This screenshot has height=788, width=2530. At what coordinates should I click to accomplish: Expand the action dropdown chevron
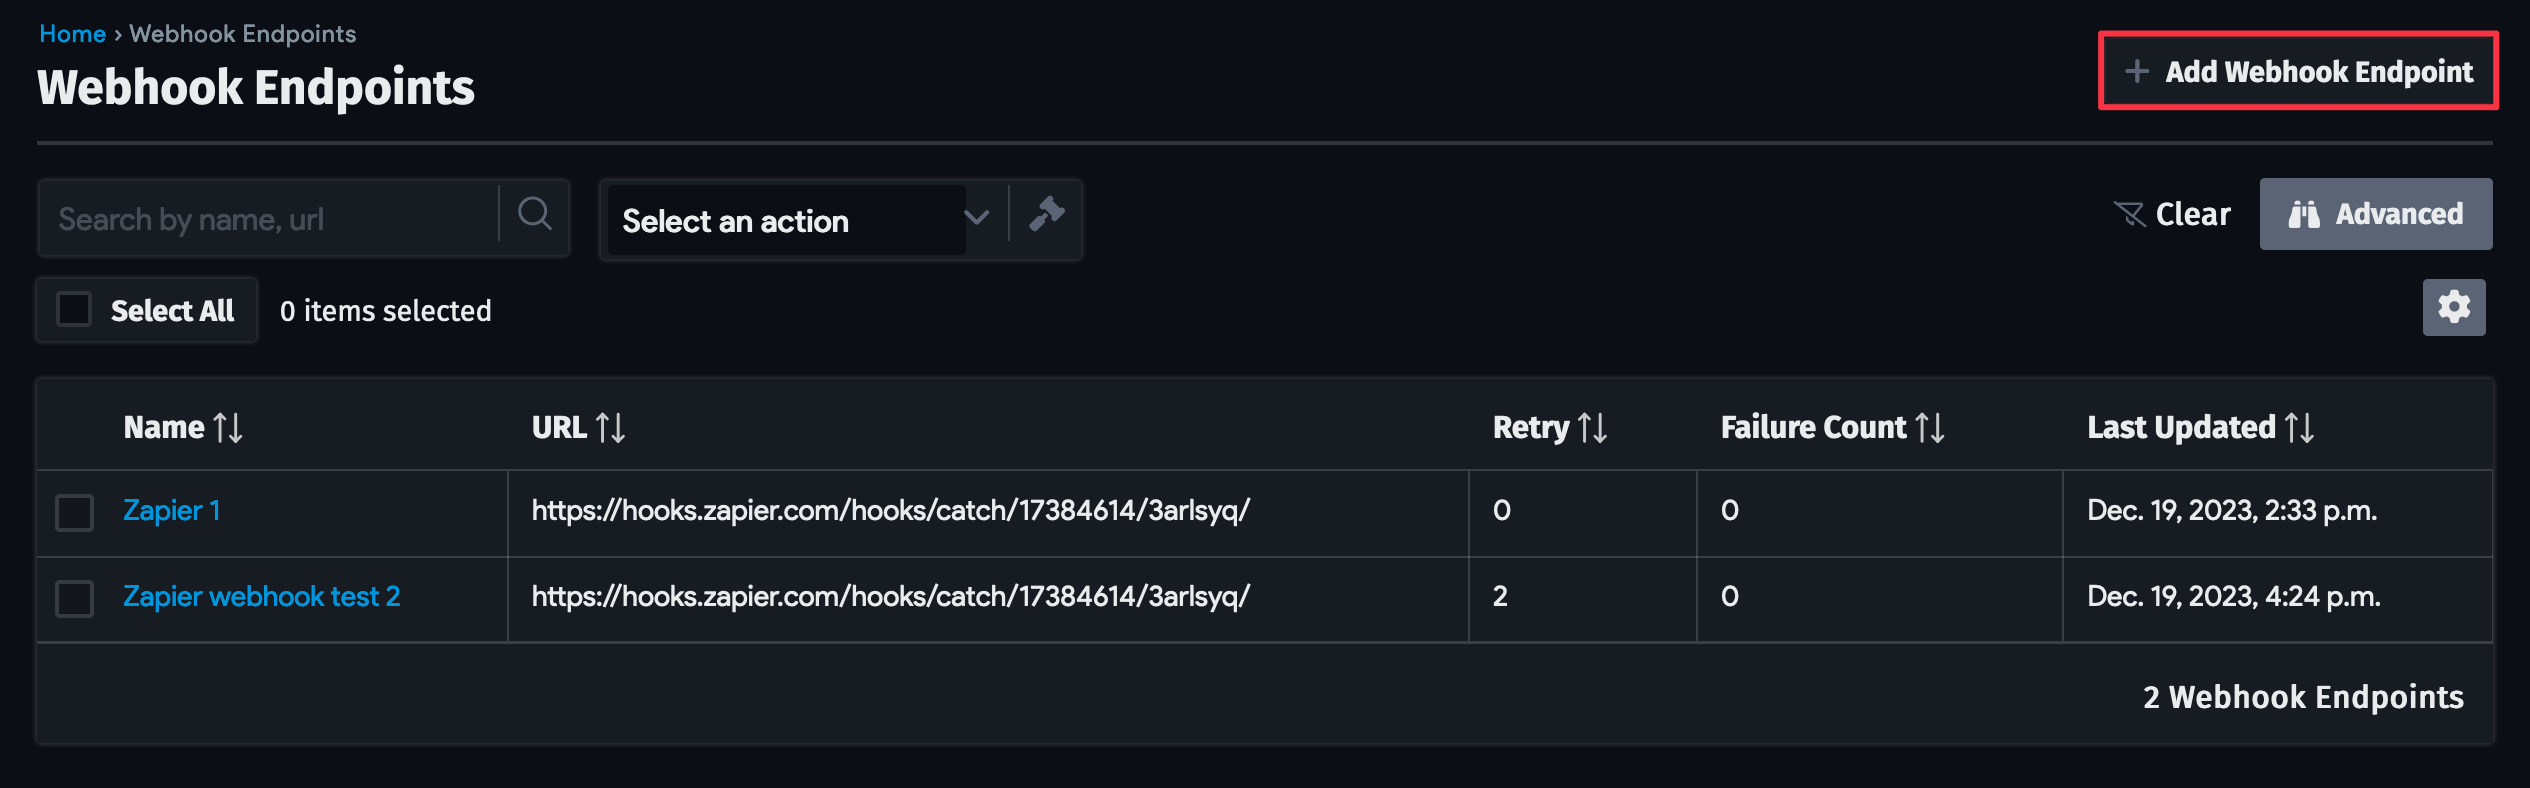tap(975, 220)
